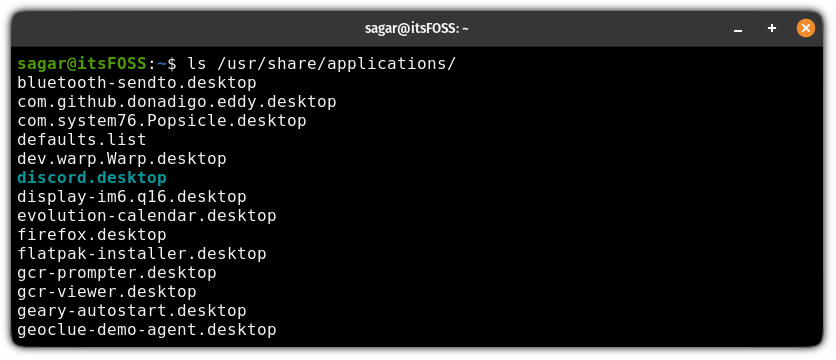The width and height of the screenshot is (836, 360).
Task: Click com.system76.Popsicle.desktop line
Action: 162,121
